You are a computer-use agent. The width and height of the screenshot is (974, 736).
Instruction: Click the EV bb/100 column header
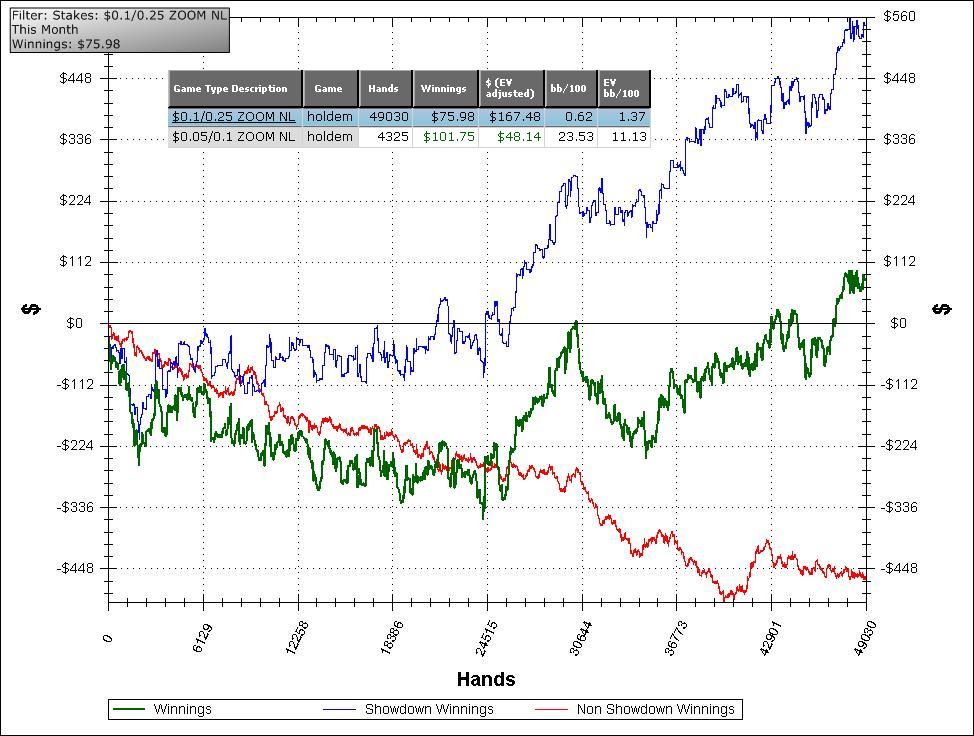624,88
